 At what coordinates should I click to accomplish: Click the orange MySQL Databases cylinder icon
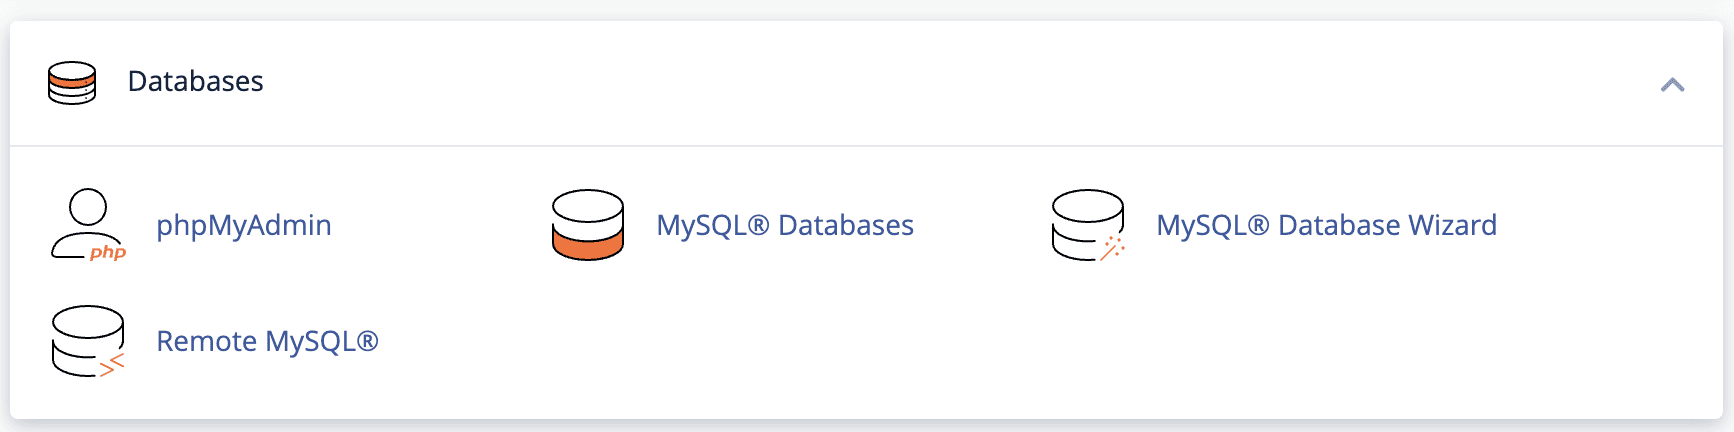pyautogui.click(x=588, y=225)
